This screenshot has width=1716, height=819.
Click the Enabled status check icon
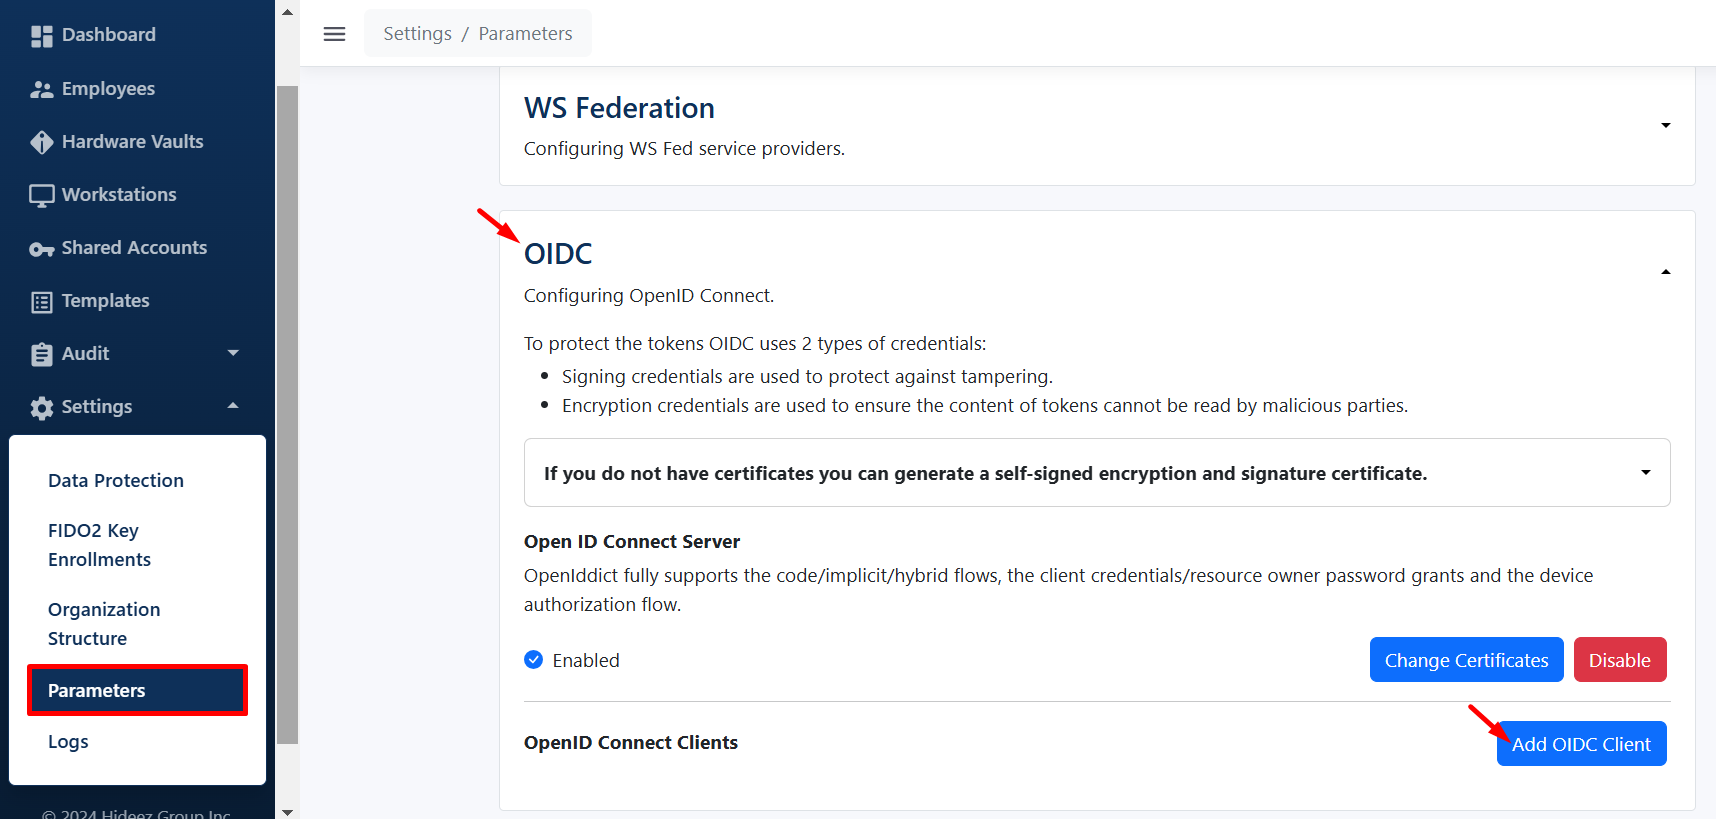pyautogui.click(x=534, y=660)
